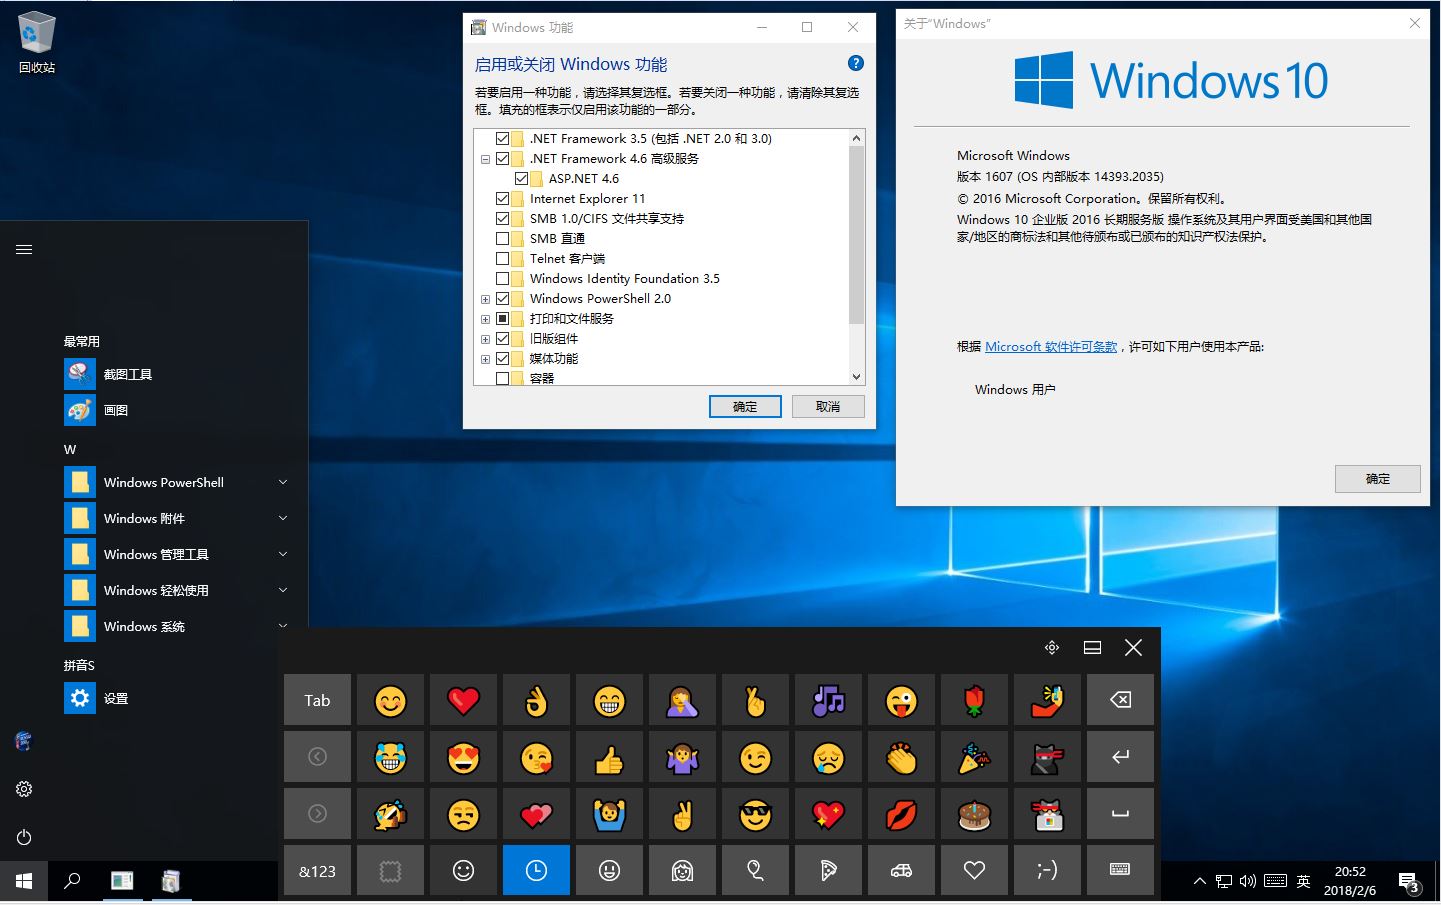Open the kaomoji ;-) category

click(1047, 870)
